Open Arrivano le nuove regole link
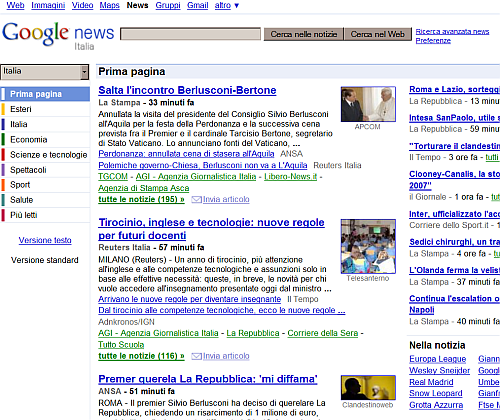Image resolution: width=500 pixels, height=420 pixels. pos(190,299)
